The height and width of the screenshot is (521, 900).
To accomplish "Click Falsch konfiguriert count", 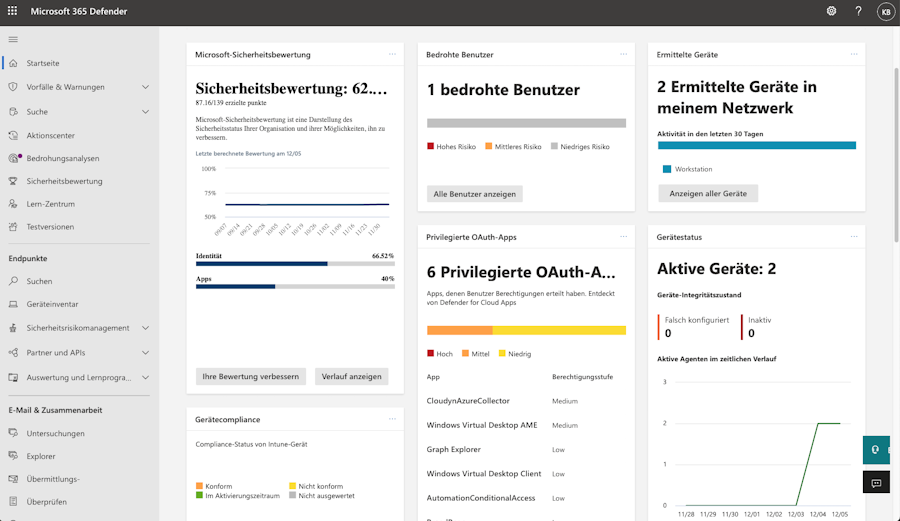I will point(668,333).
